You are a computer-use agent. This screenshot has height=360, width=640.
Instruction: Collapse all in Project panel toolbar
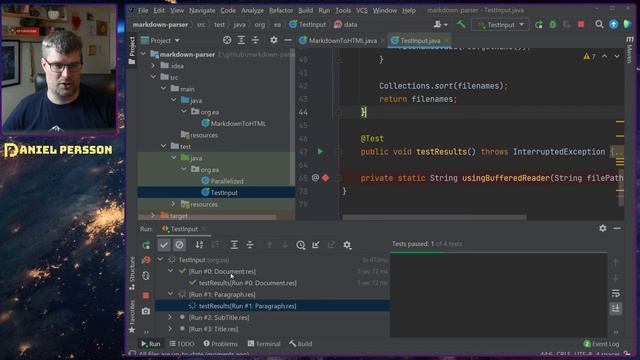point(256,40)
